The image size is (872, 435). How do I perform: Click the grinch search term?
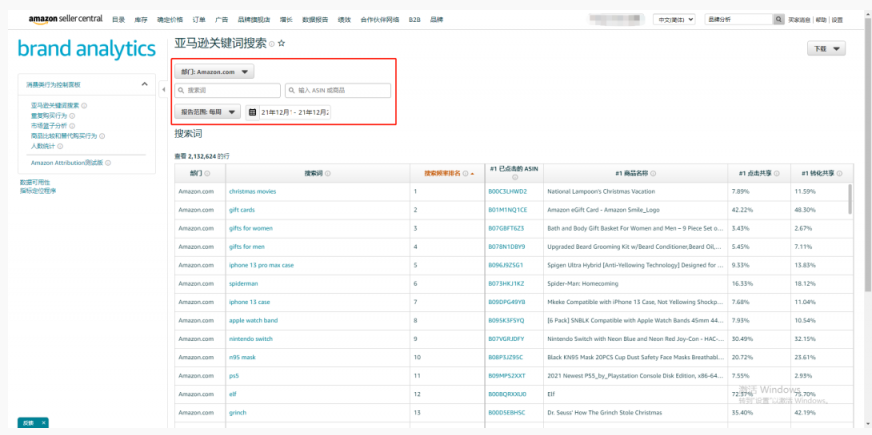[237, 413]
